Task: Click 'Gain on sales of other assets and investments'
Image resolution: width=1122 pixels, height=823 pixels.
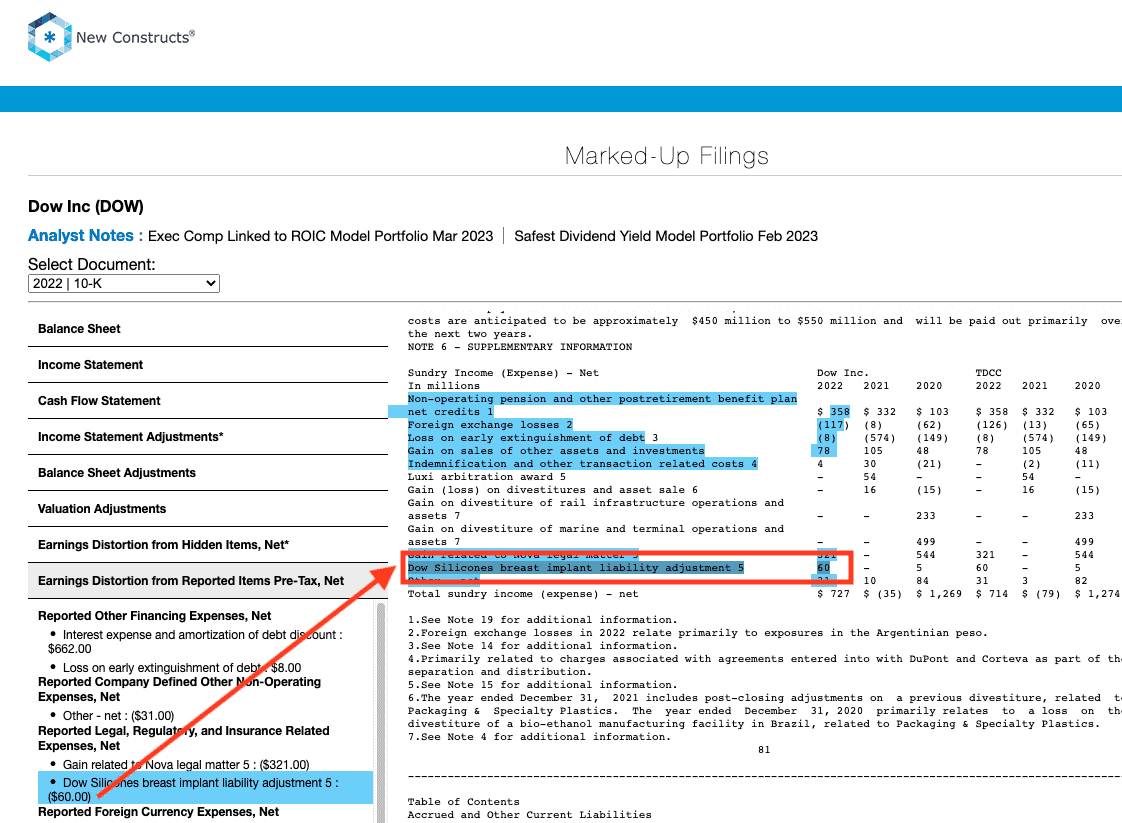Action: pyautogui.click(x=556, y=451)
